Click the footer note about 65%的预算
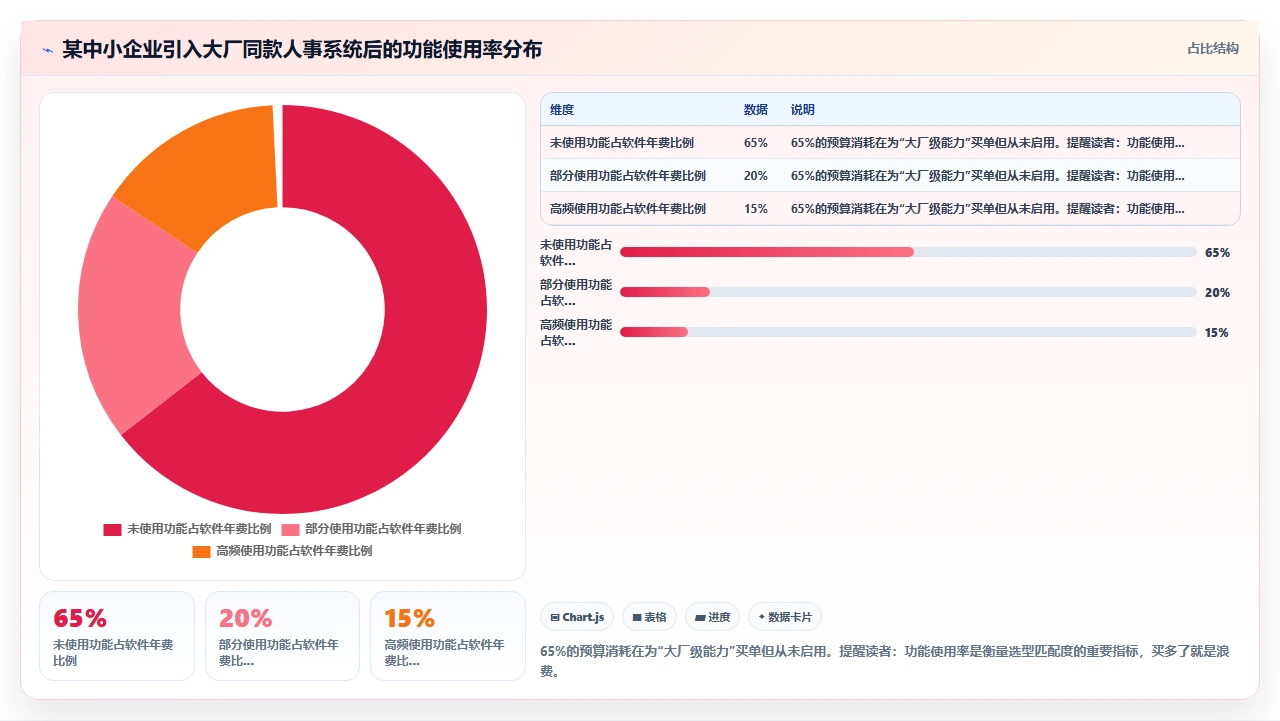The height and width of the screenshot is (721, 1280). [x=884, y=661]
